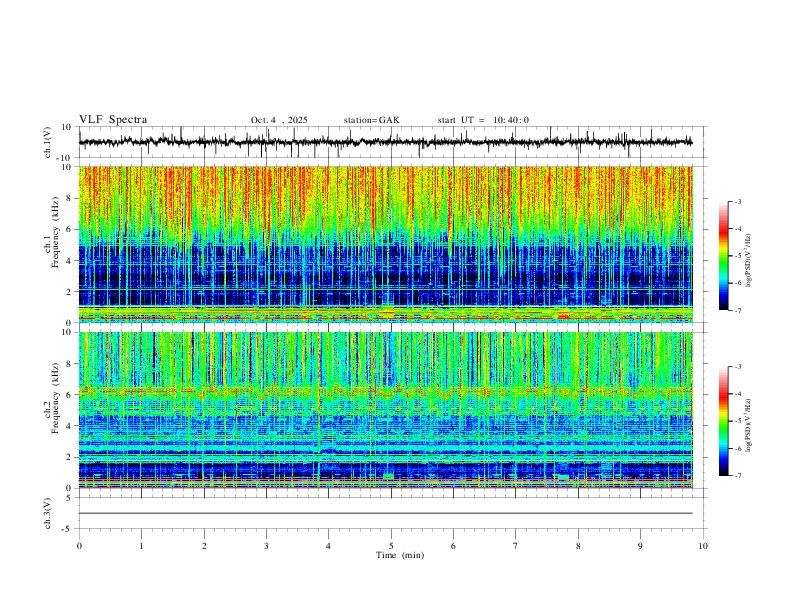Click the "-7" tick on ch.1 colorbar
The width and height of the screenshot is (792, 612).
pyautogui.click(x=737, y=311)
